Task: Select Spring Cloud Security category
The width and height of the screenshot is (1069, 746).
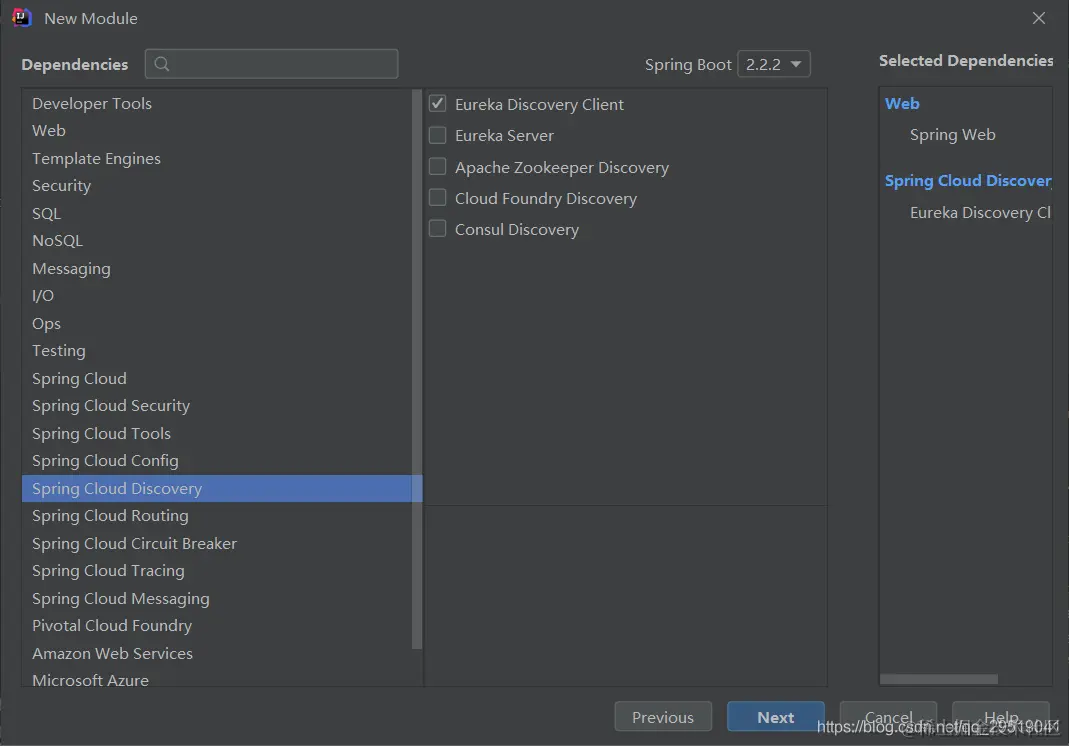Action: pos(217,406)
